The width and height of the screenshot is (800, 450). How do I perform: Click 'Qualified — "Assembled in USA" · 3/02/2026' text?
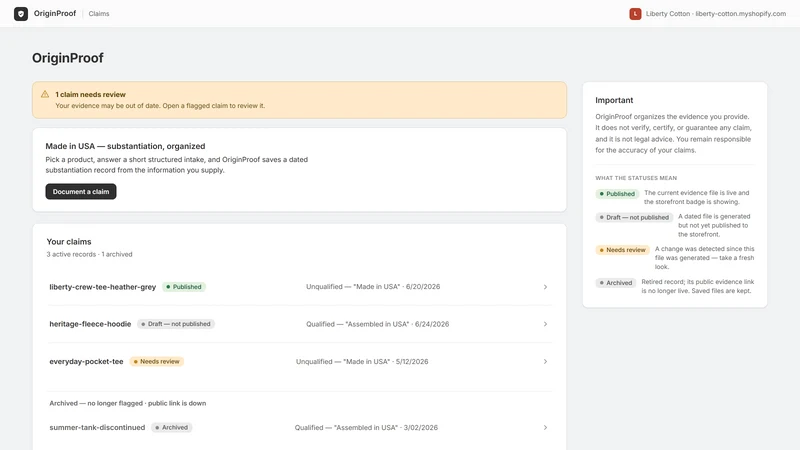[x=366, y=428]
